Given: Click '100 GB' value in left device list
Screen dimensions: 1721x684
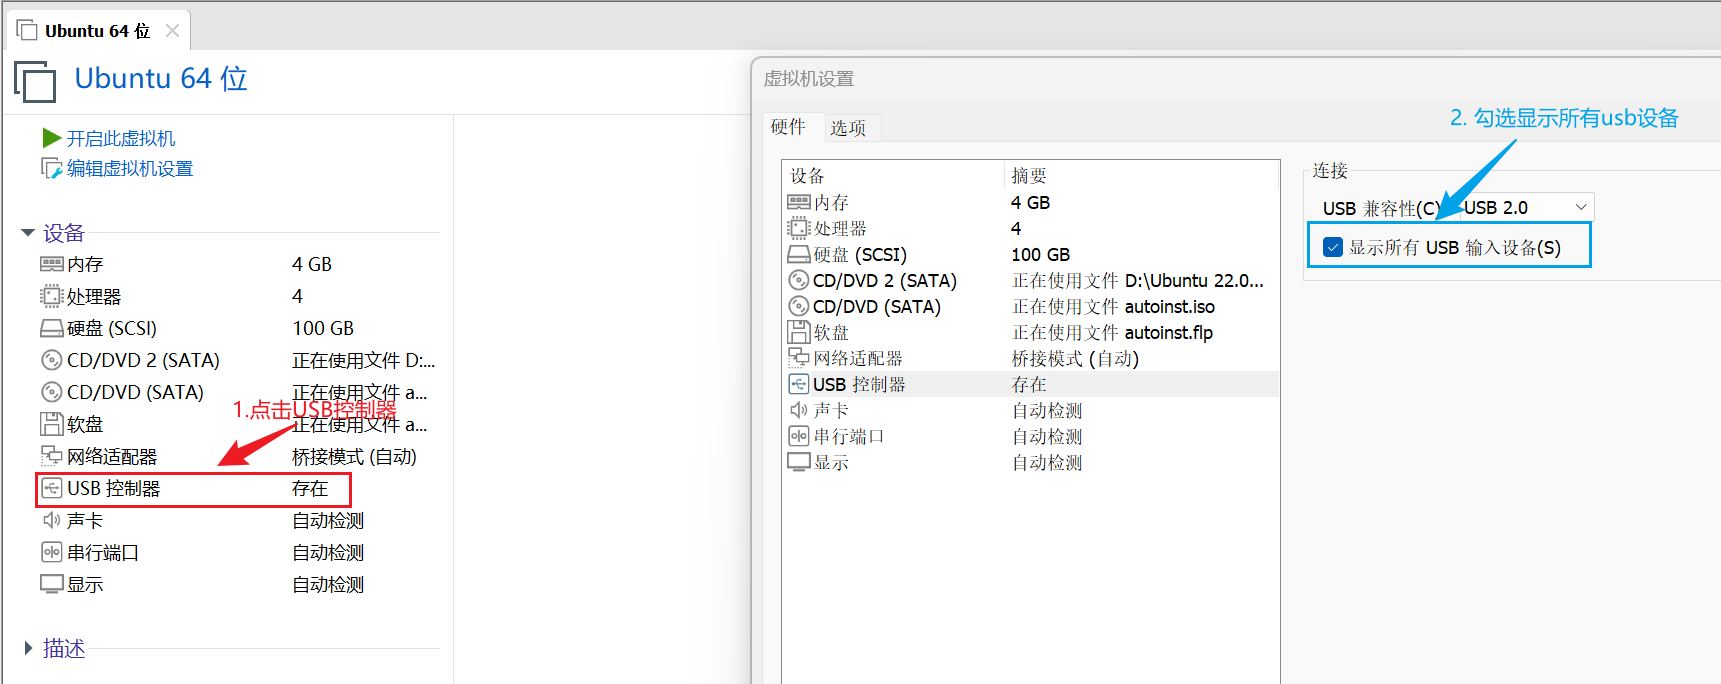Looking at the screenshot, I should 323,328.
